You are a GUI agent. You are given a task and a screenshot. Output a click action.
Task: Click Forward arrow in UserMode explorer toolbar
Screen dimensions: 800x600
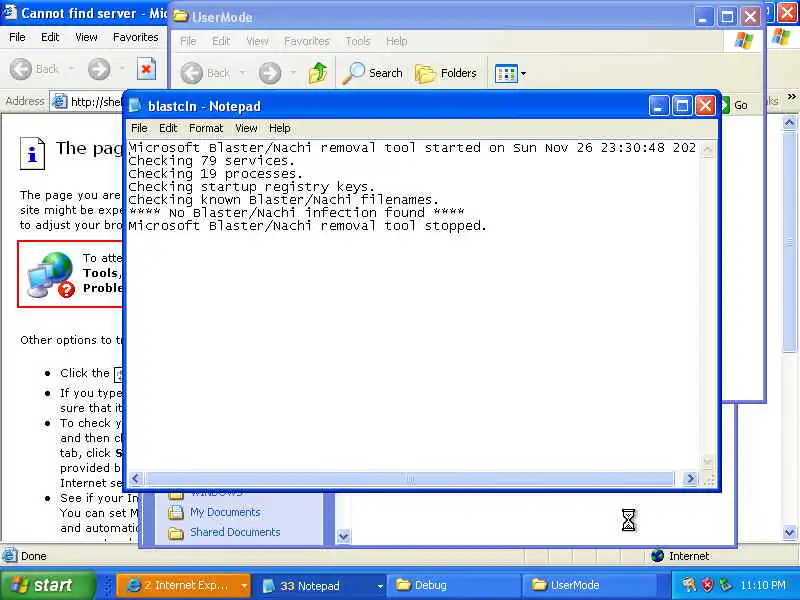[270, 73]
